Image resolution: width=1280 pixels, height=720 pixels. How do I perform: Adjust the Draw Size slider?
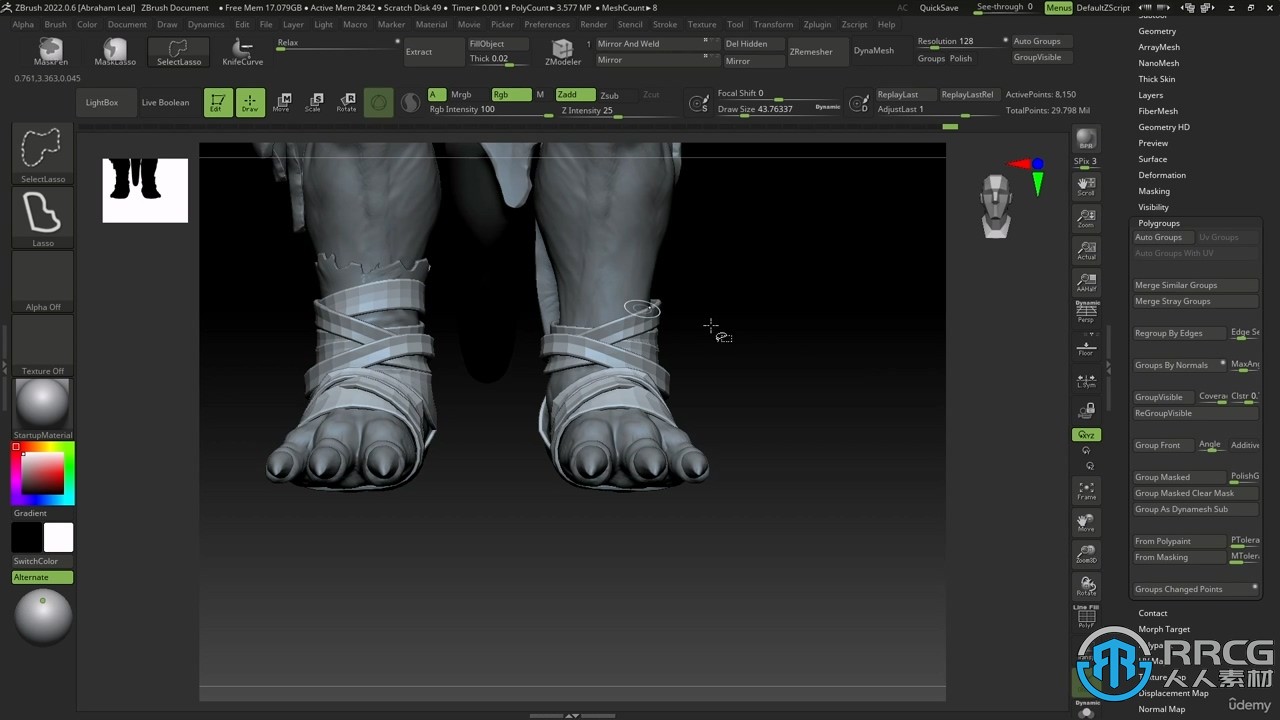(779, 109)
